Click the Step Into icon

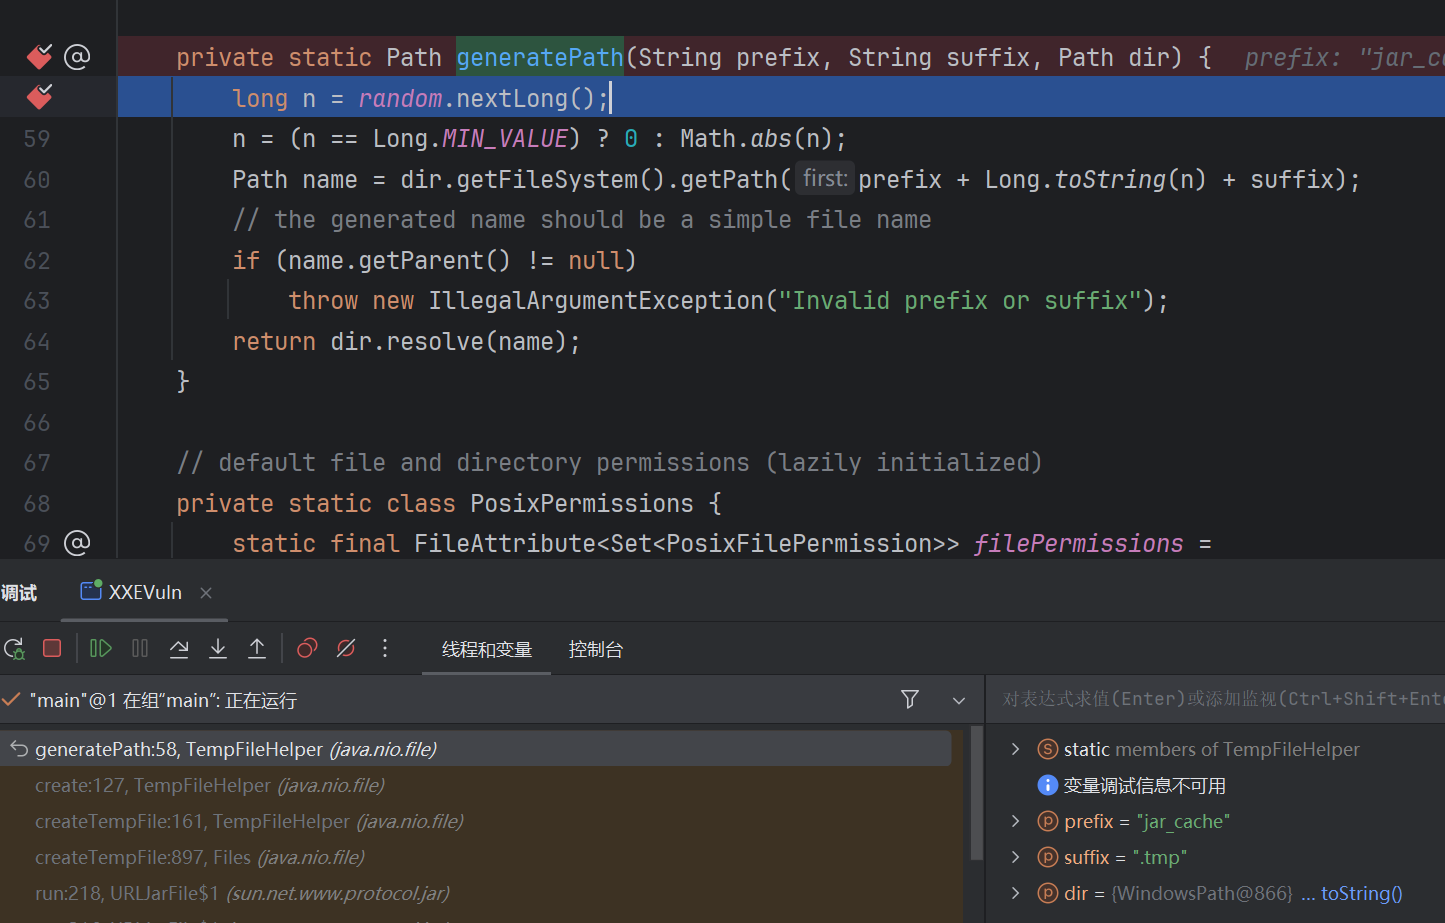click(218, 649)
